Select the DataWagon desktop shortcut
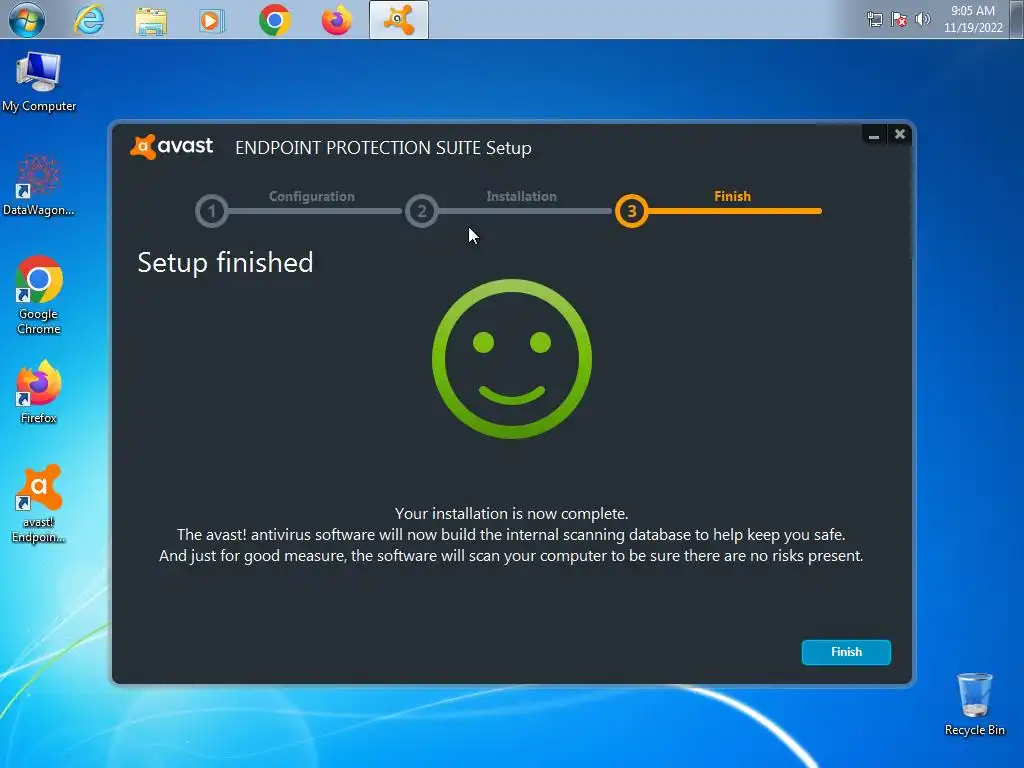 [x=39, y=186]
